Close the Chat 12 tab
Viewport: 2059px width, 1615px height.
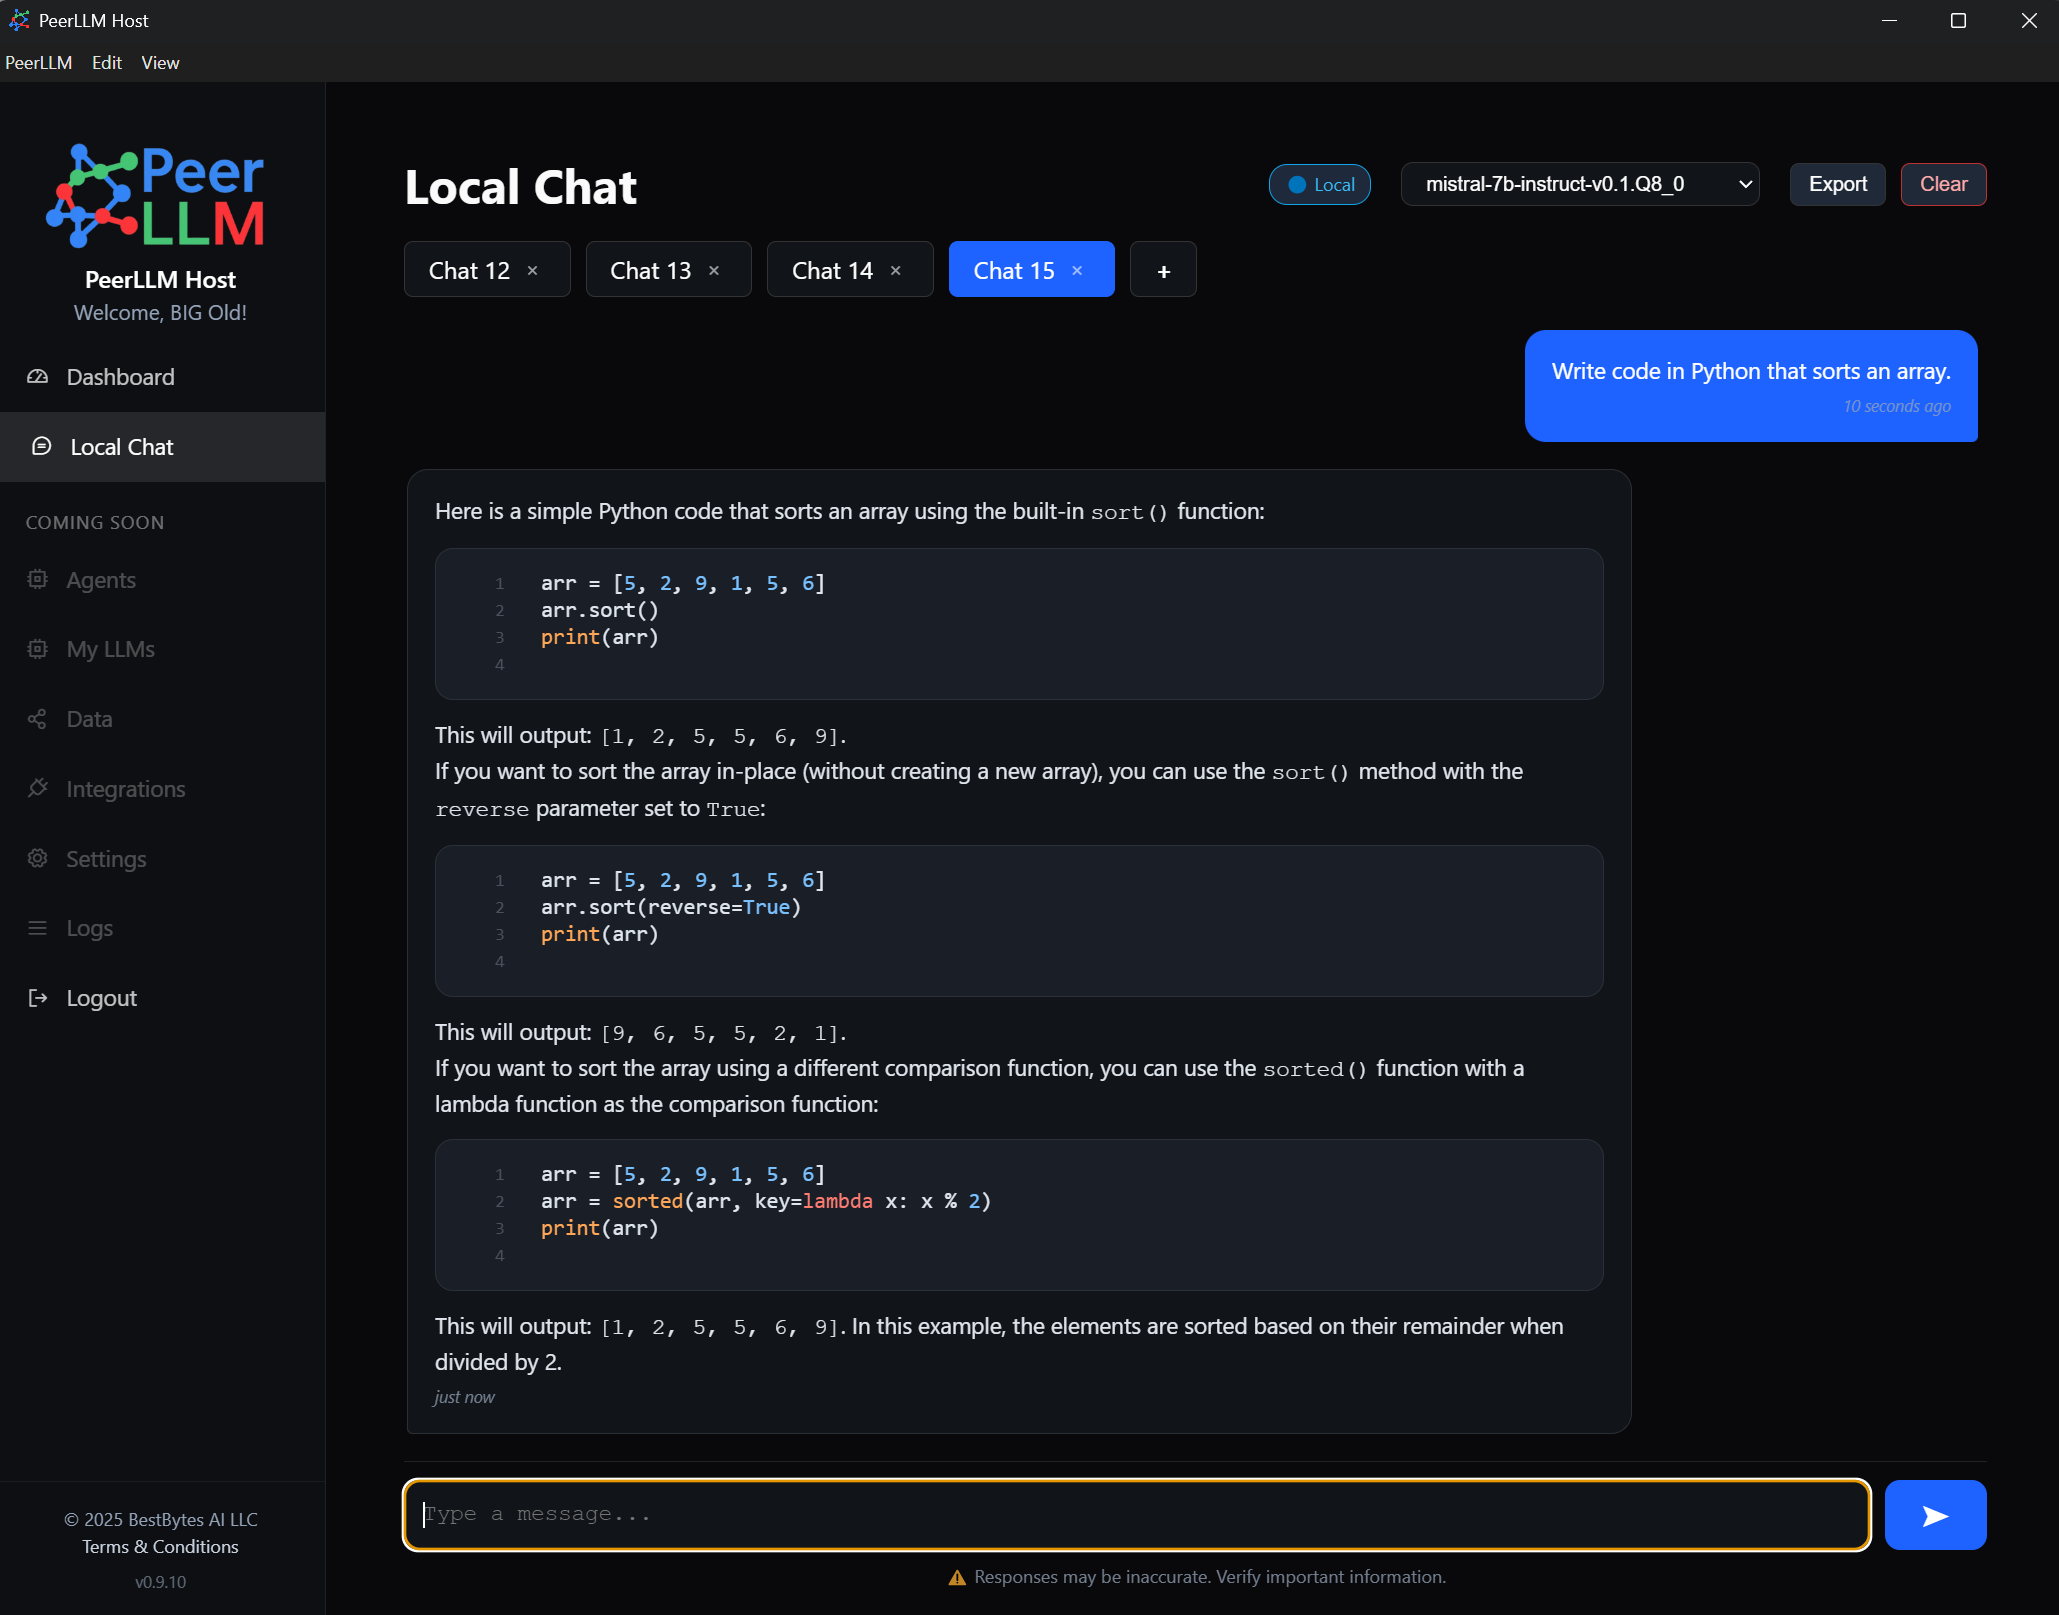(x=533, y=271)
